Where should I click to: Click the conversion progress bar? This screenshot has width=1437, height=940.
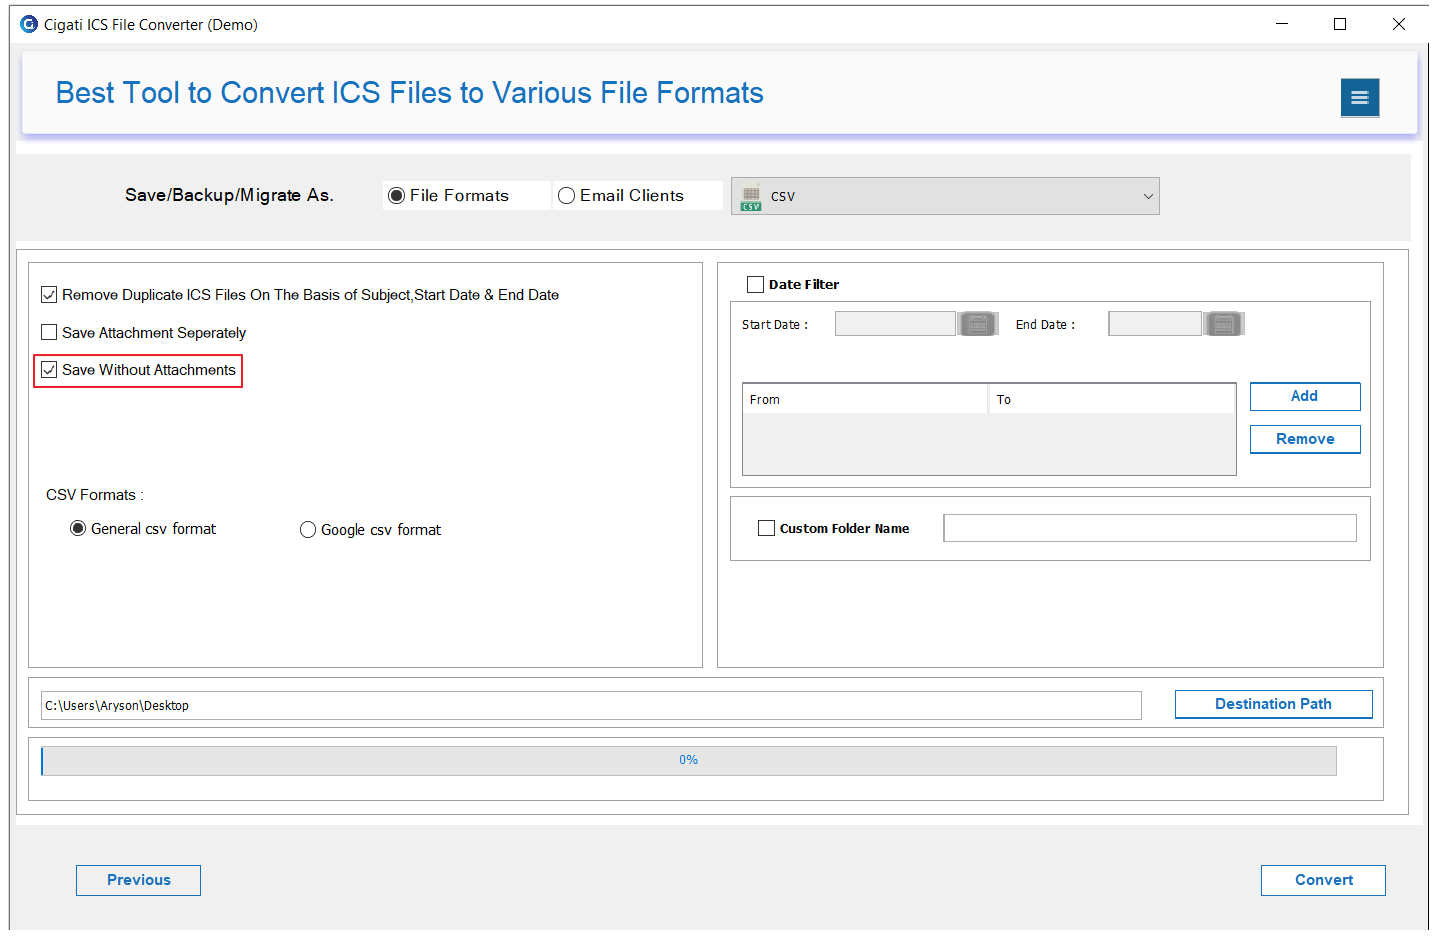point(689,761)
